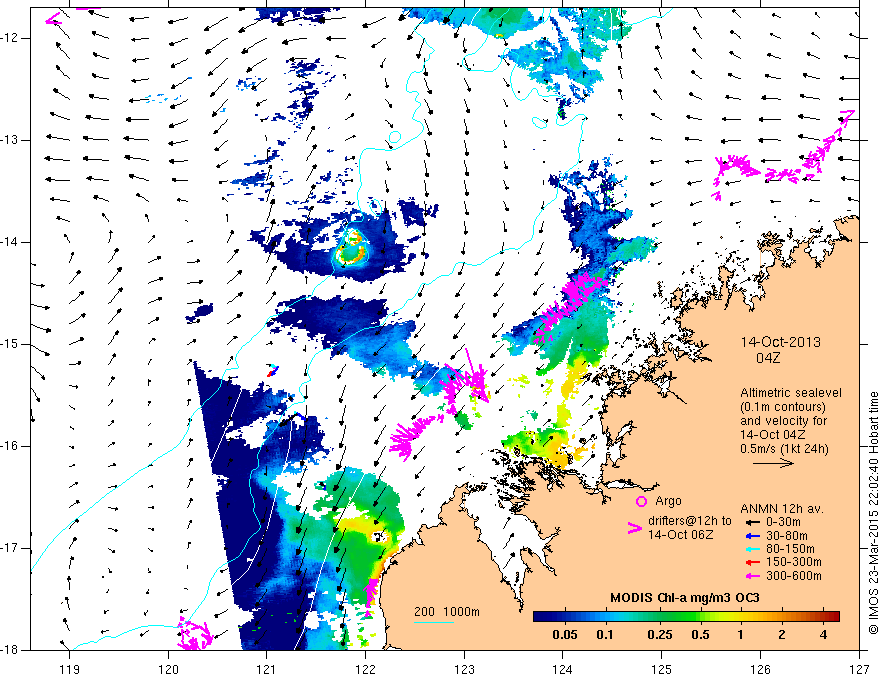Click the colorbar tick label '0.25'
880x680 pixels.
659,635
